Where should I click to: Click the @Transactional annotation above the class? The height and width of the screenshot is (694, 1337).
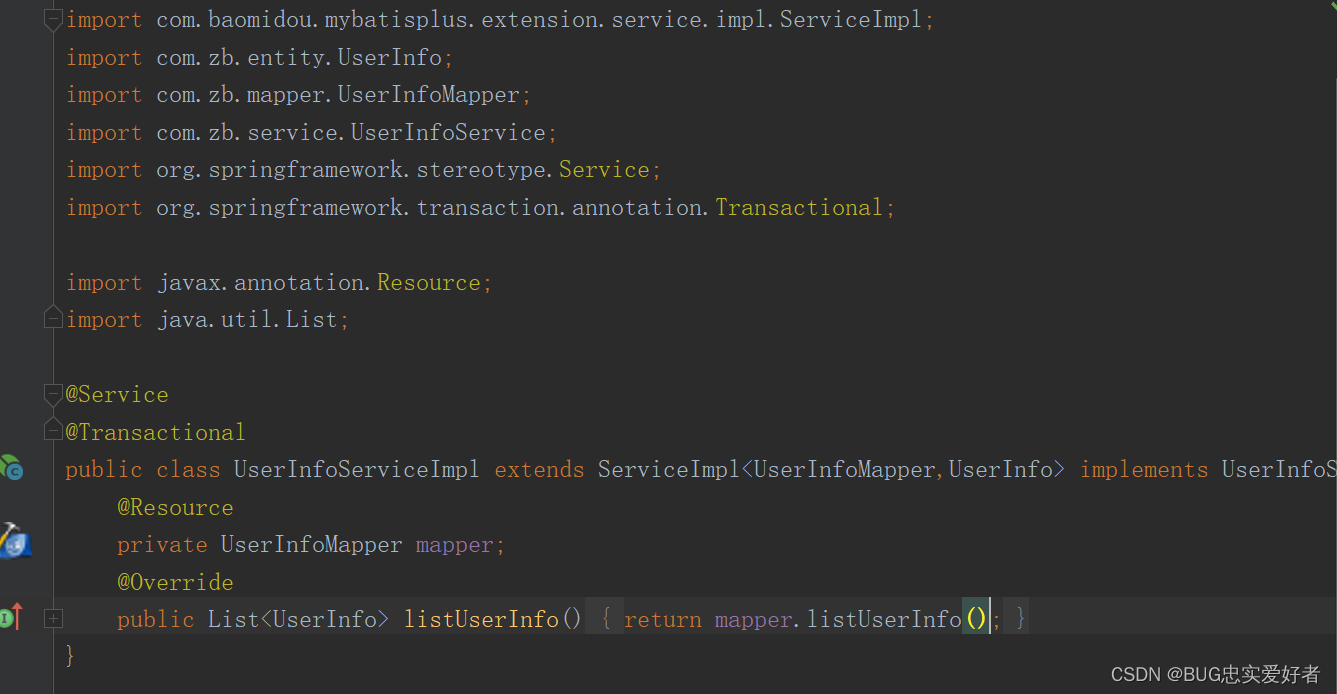156,432
